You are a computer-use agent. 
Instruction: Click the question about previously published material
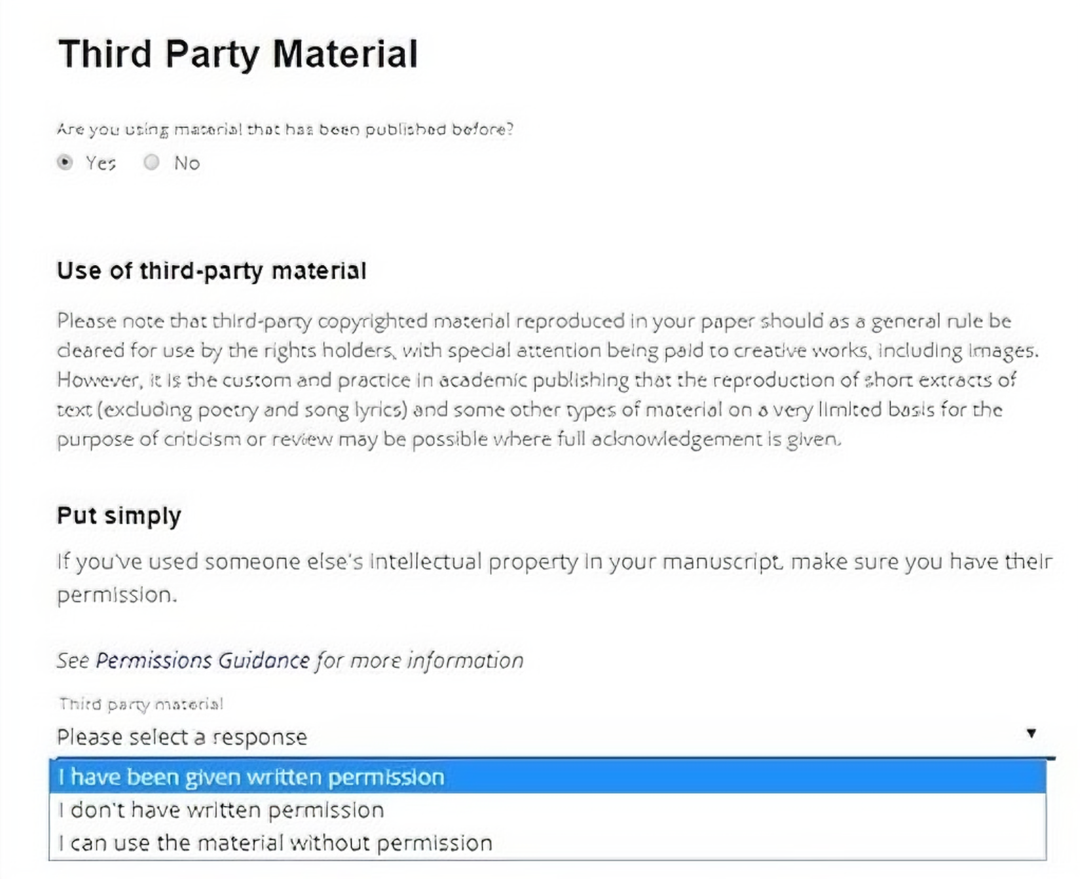click(x=285, y=130)
